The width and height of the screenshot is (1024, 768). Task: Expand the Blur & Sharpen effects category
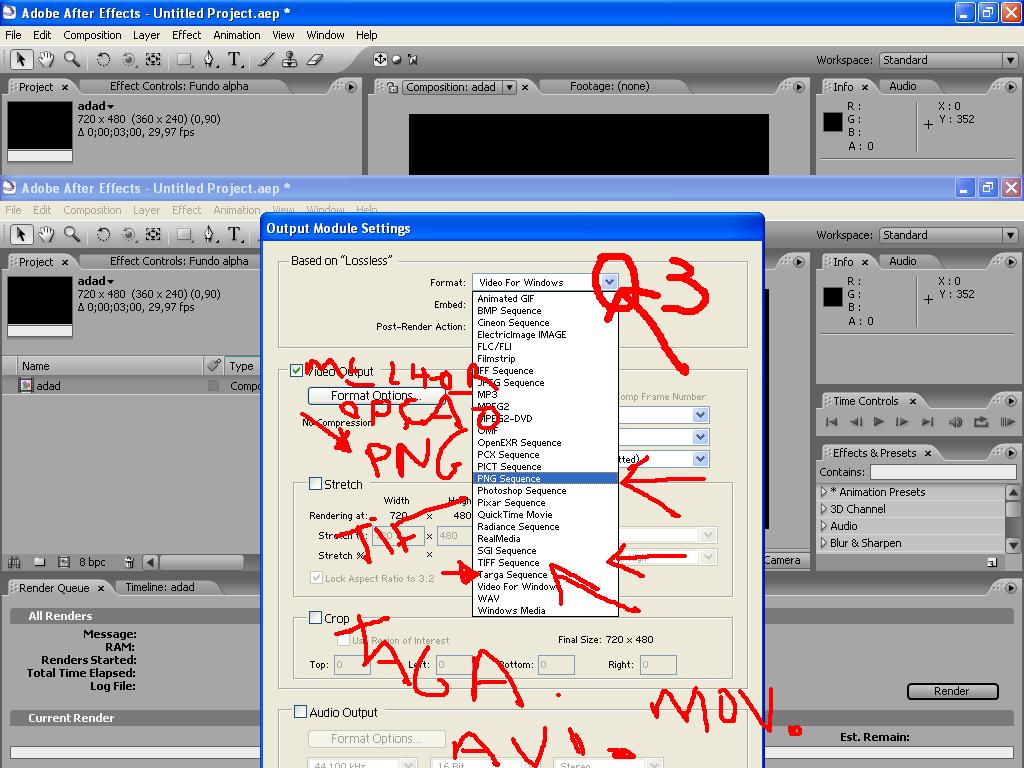pos(824,543)
